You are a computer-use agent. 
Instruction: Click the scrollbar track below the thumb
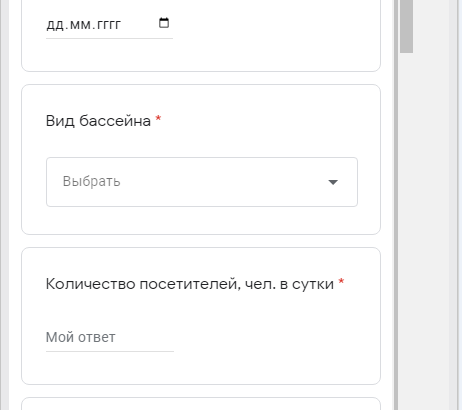tap(406, 233)
